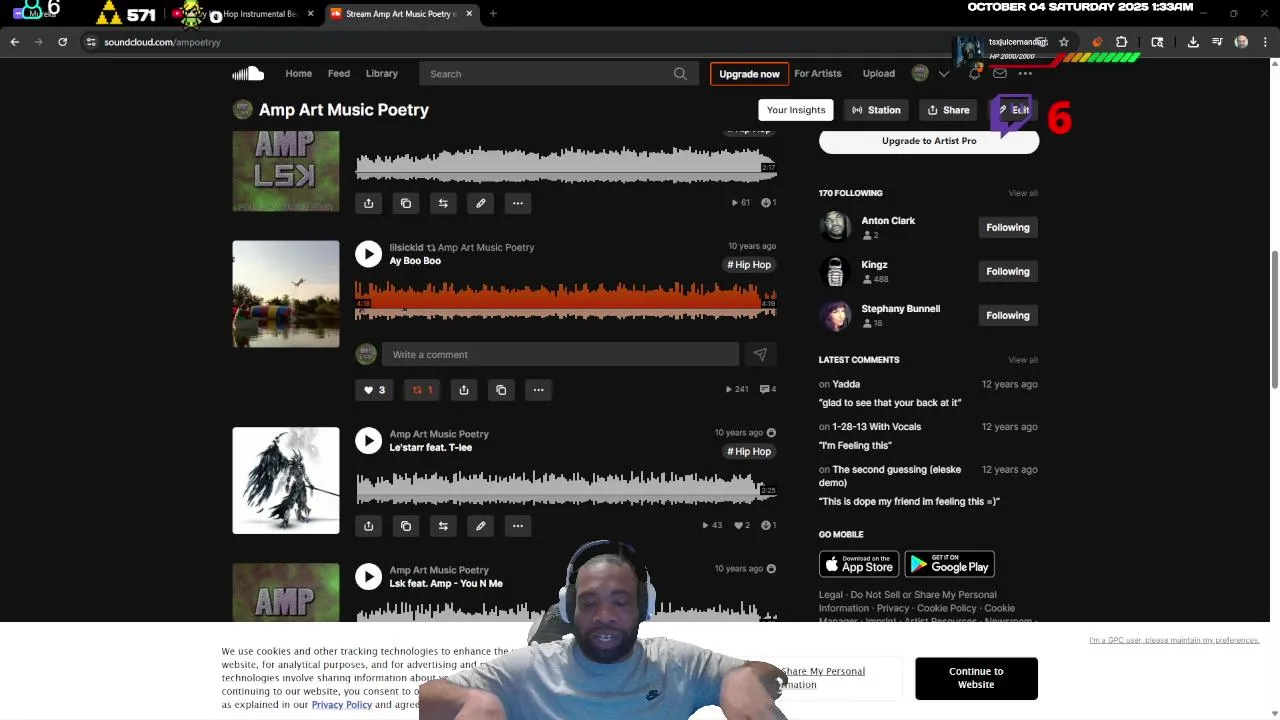
Task: Open the Ay Boo Boo cover artwork
Action: pos(286,294)
